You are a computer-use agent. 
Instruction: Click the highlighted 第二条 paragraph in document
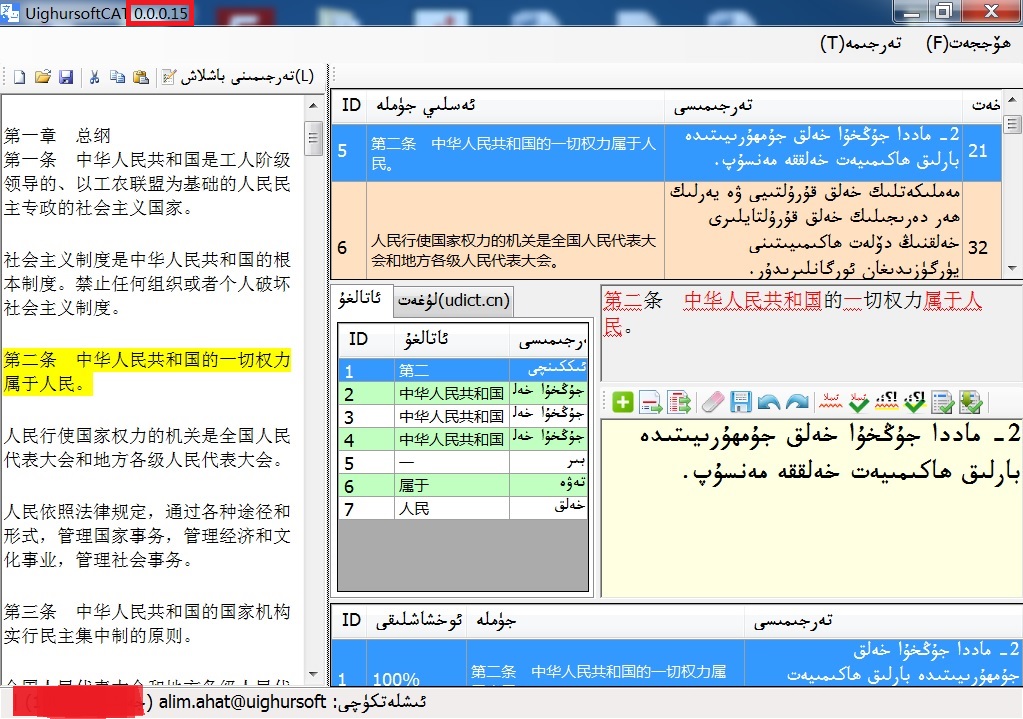(147, 371)
